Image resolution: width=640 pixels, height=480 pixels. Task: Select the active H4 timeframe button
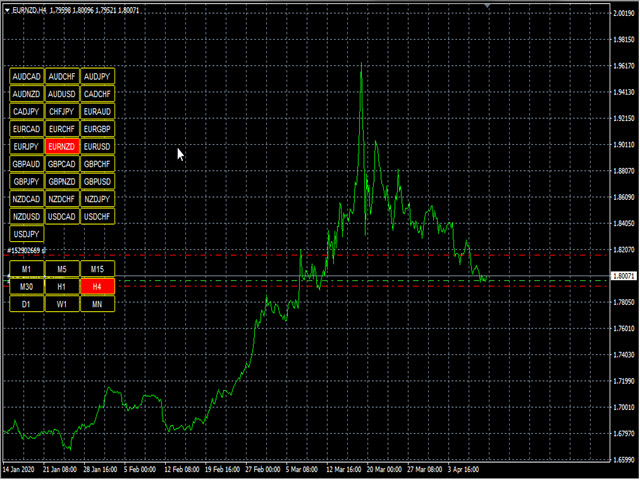coord(97,286)
